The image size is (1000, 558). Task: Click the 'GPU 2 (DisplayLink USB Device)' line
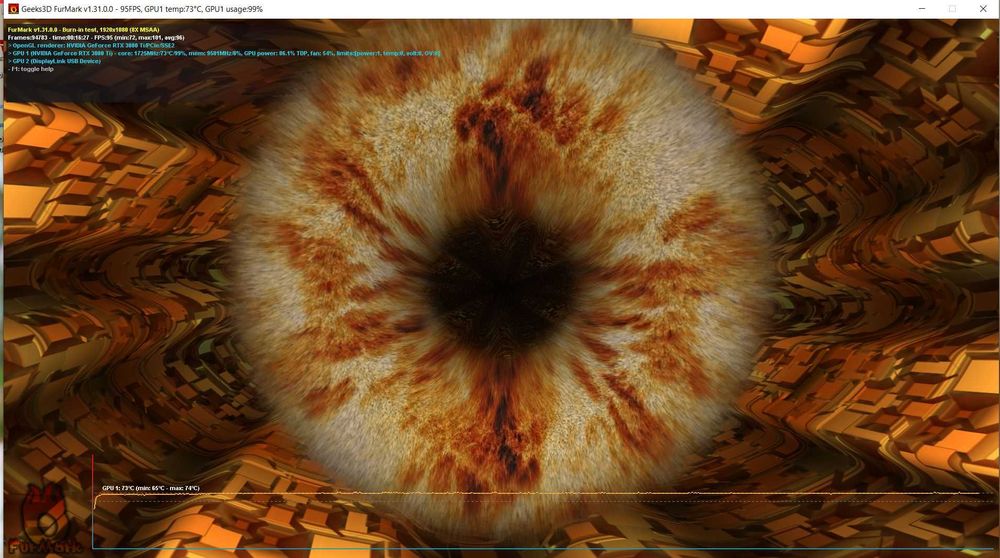click(54, 61)
